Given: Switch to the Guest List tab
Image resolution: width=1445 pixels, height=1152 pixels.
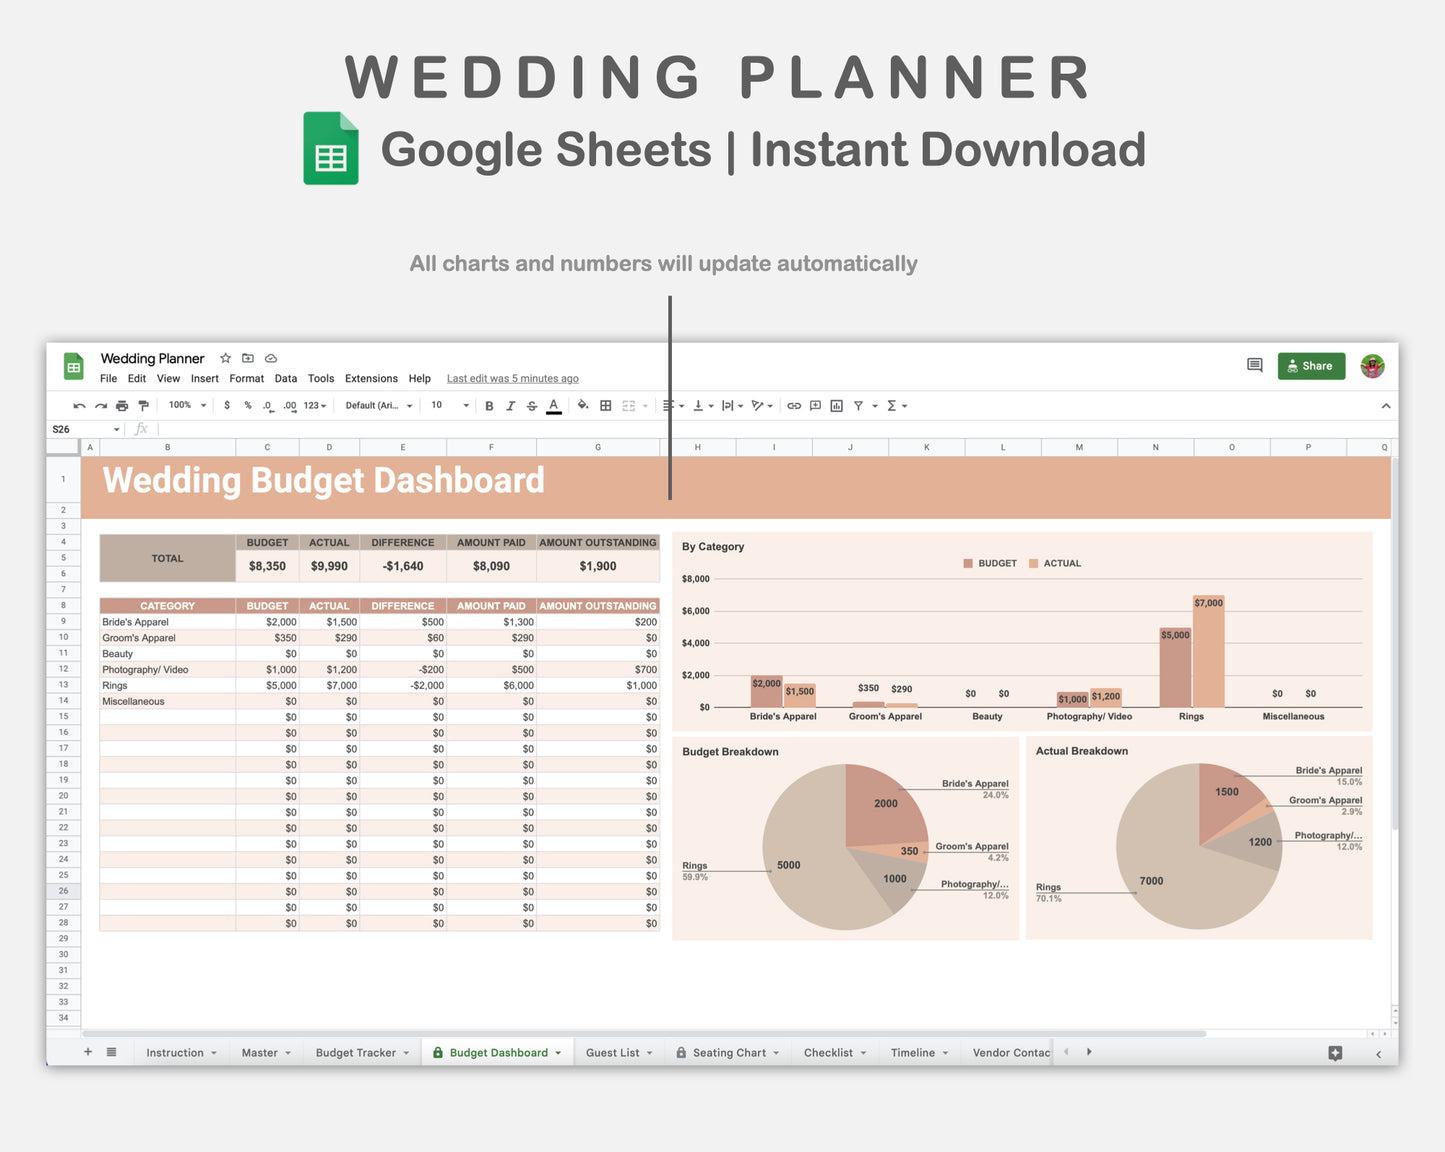Looking at the screenshot, I should click(x=614, y=1052).
